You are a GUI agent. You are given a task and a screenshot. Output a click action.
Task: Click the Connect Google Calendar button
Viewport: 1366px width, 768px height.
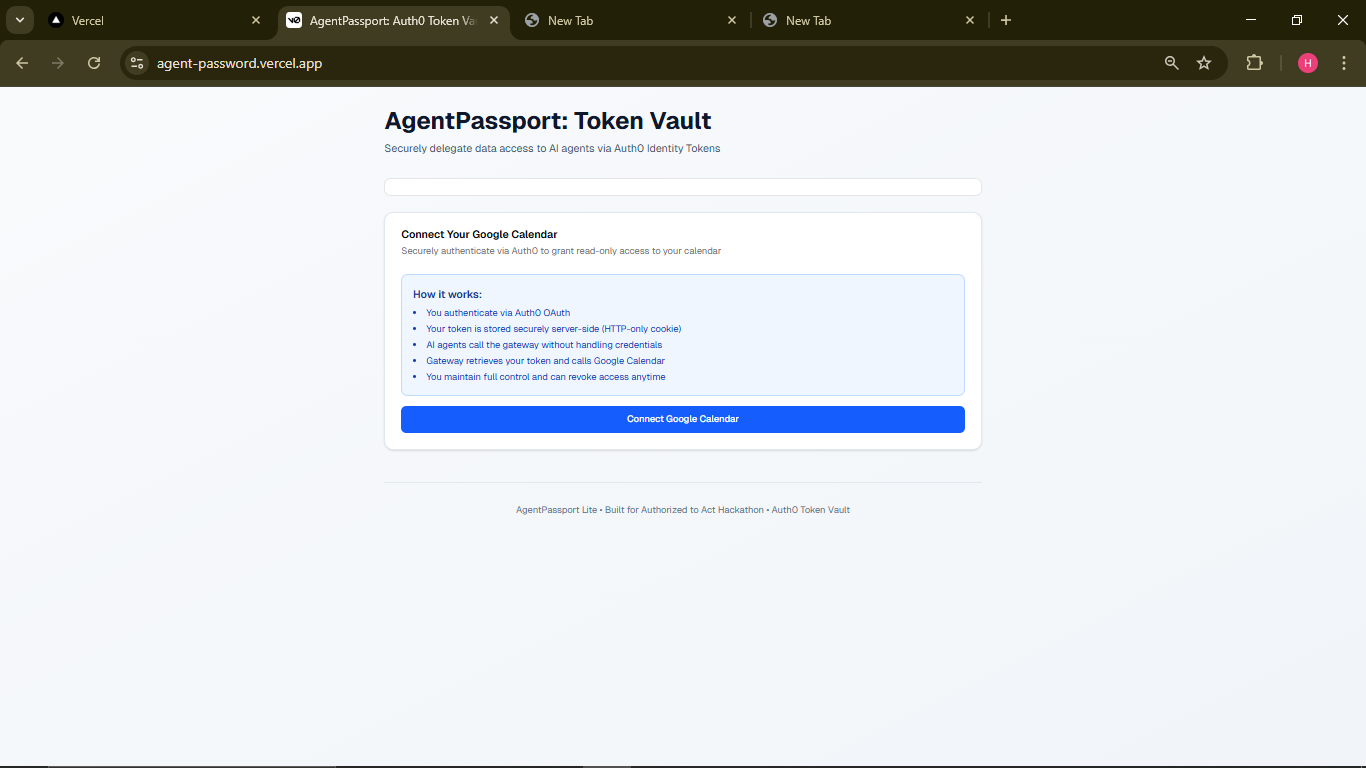683,419
